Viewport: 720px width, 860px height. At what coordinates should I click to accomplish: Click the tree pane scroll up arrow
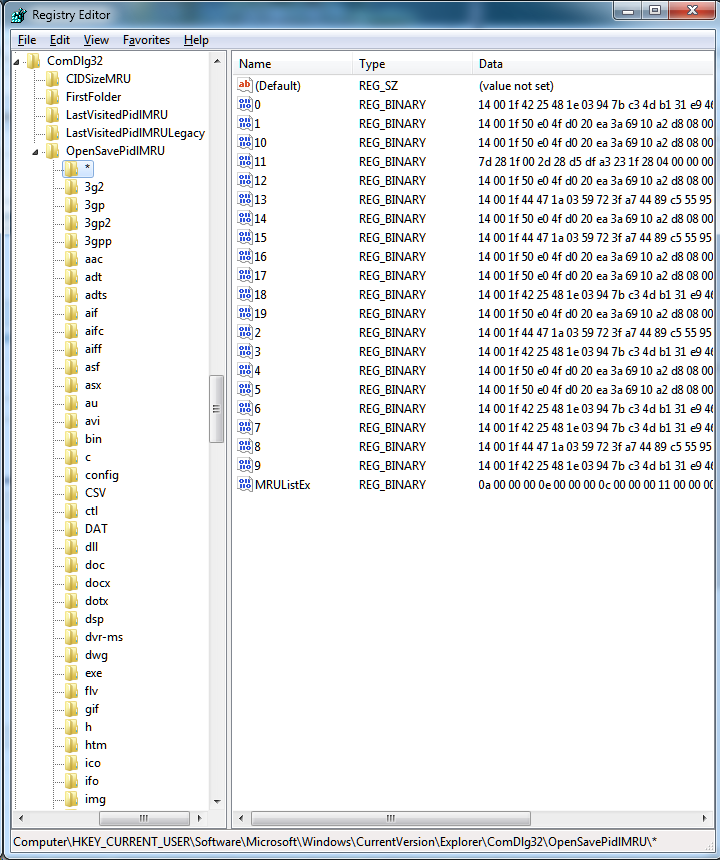tap(217, 61)
